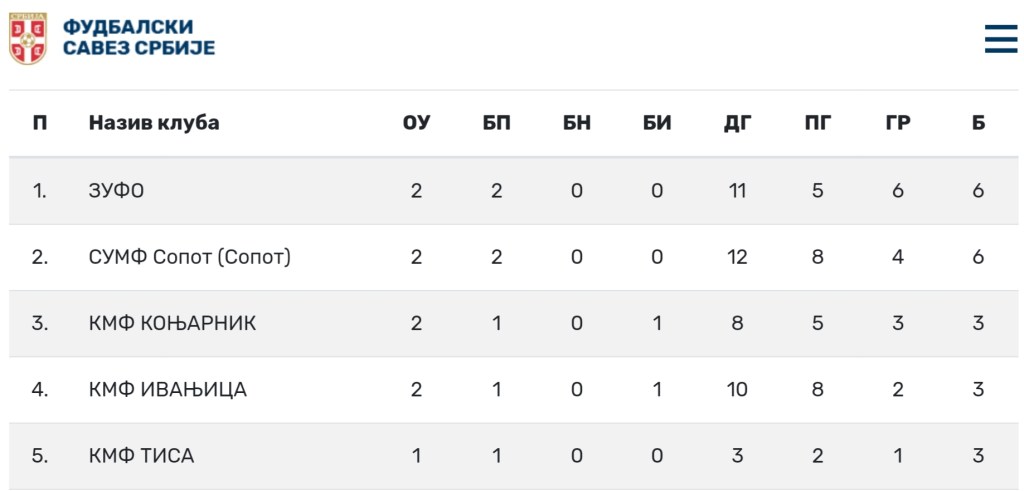This screenshot has height=491, width=1024.
Task: Select the КМФ ТИСА club name
Action: pos(141,456)
